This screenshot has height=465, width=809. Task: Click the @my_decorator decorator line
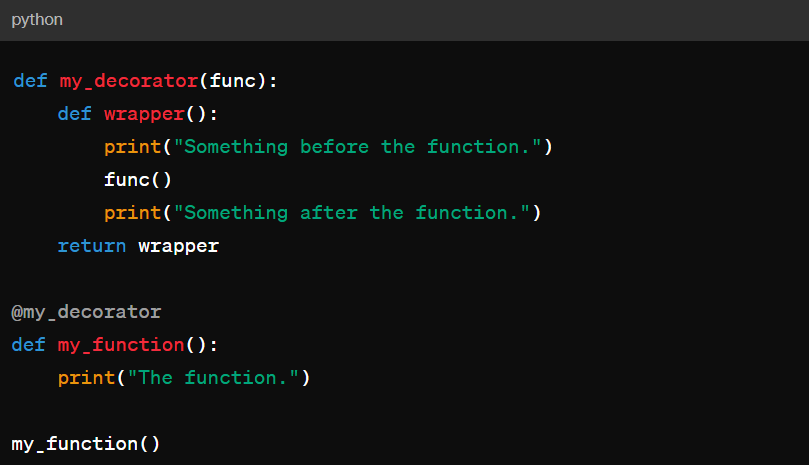click(86, 312)
